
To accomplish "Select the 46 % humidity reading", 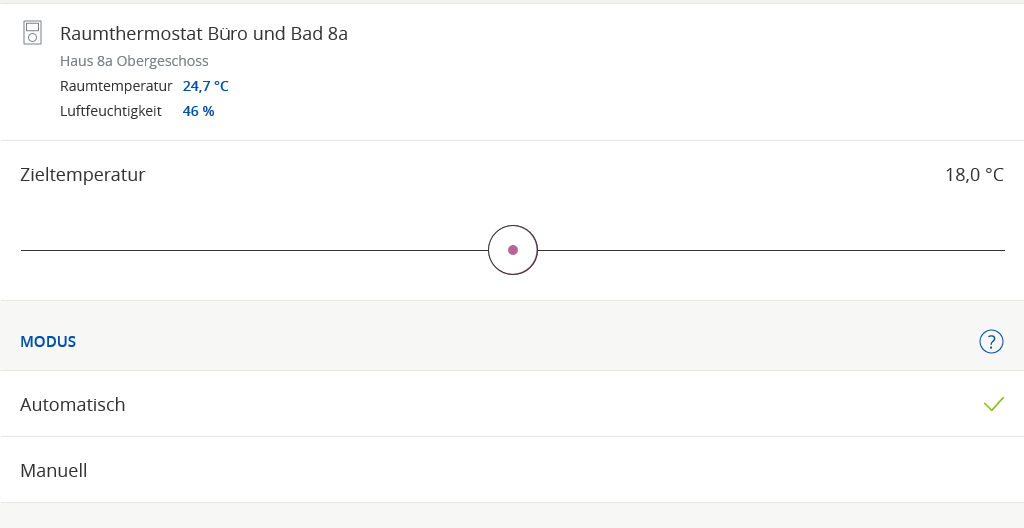I will coord(198,111).
